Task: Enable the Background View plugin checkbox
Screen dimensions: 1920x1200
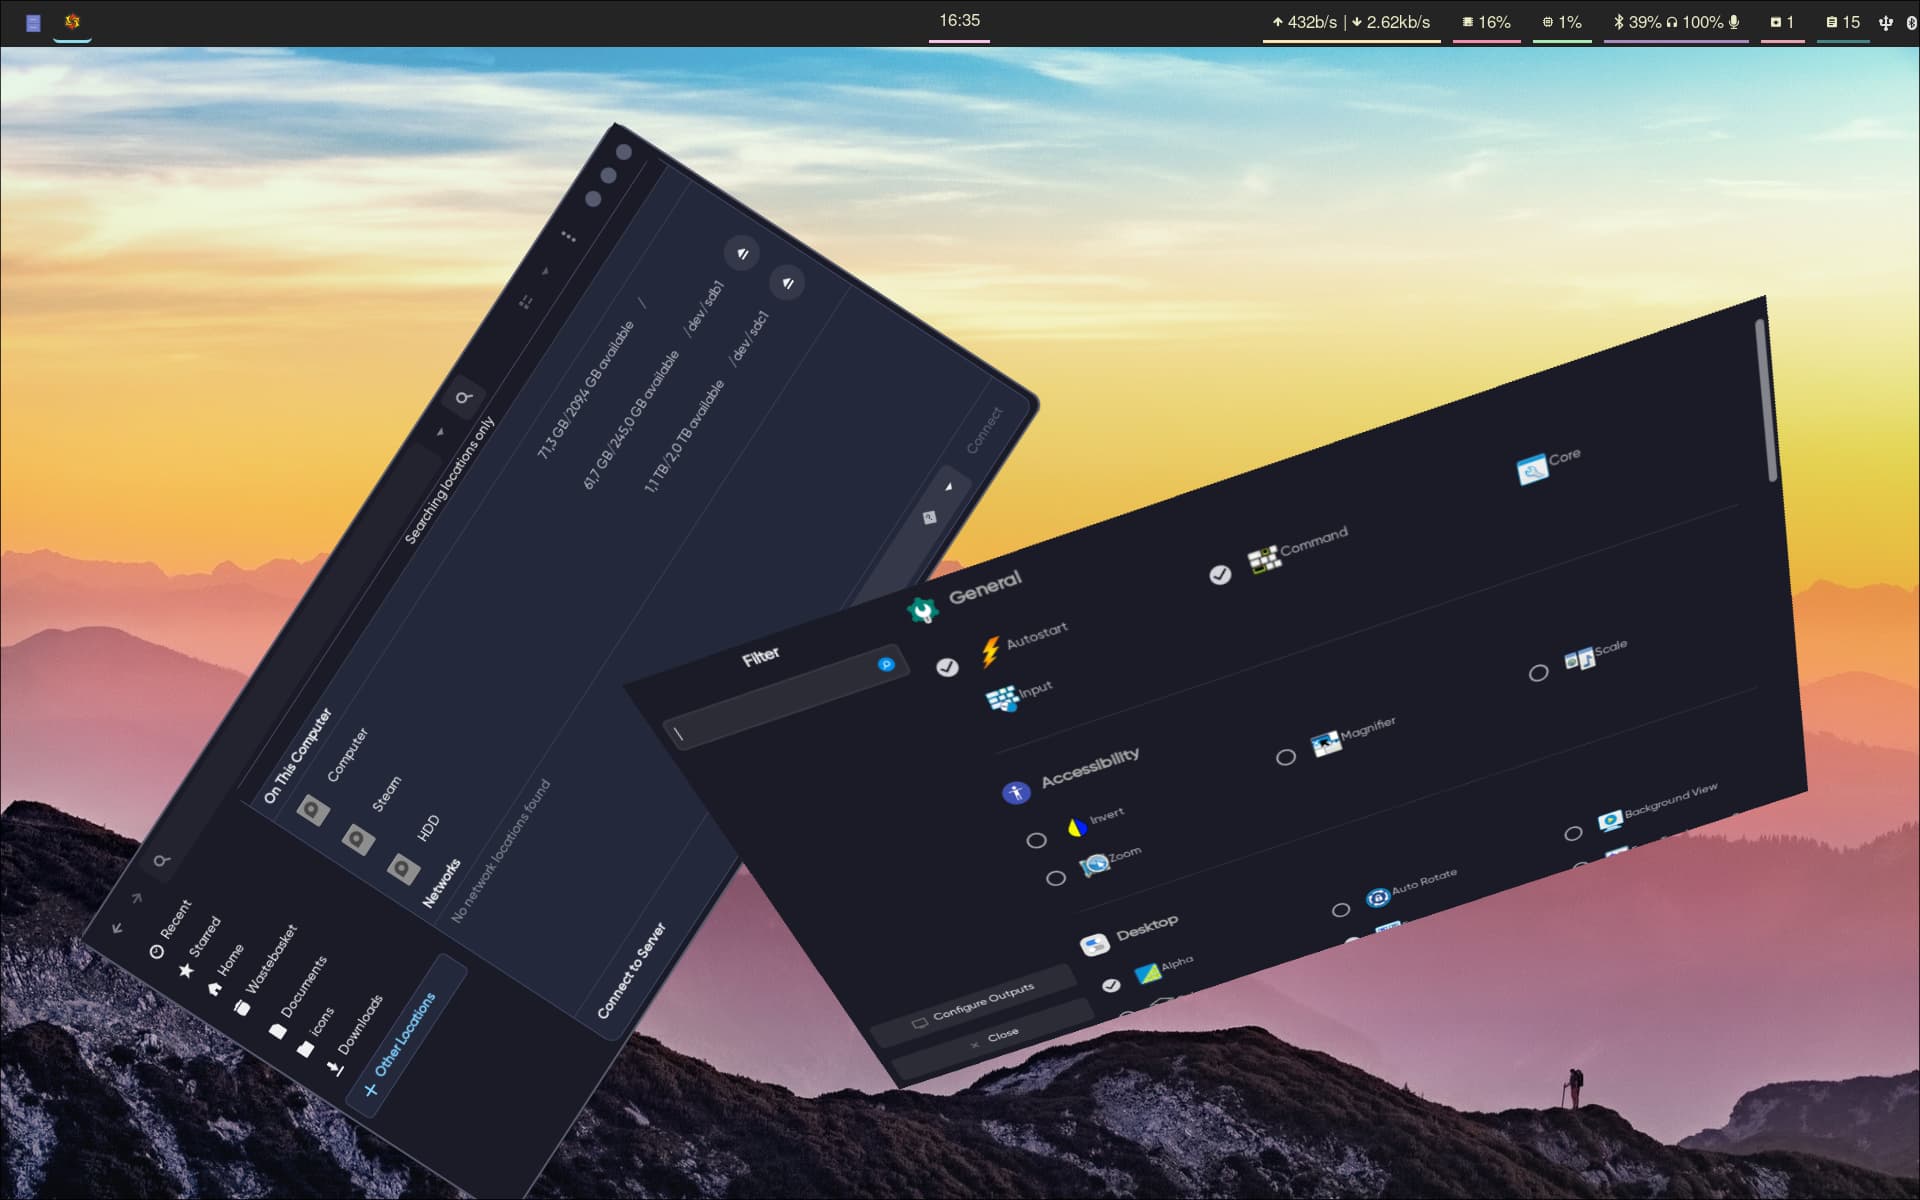Action: point(1573,833)
